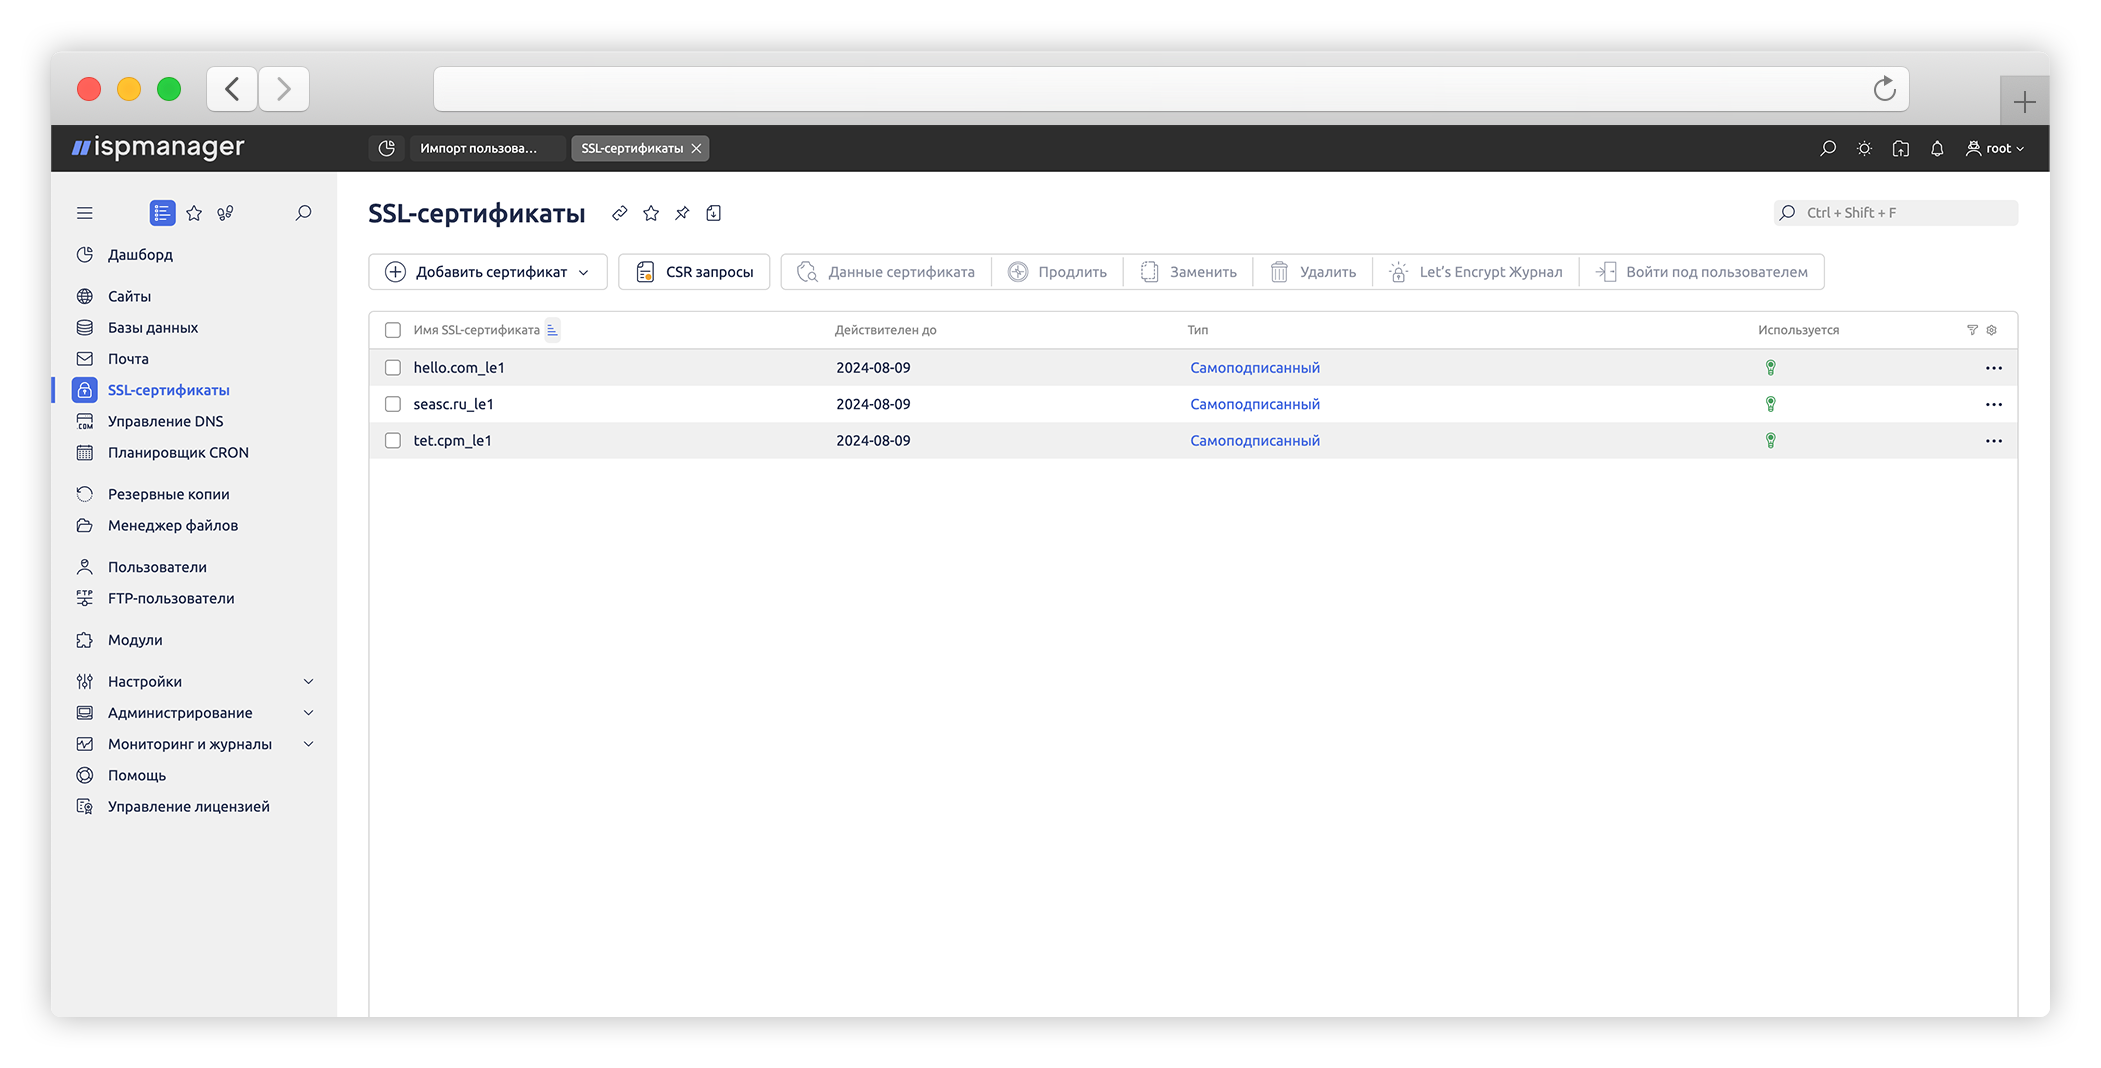2101x1068 pixels.
Task: Open actions menu for hello.com_le1 row
Action: coord(1993,368)
